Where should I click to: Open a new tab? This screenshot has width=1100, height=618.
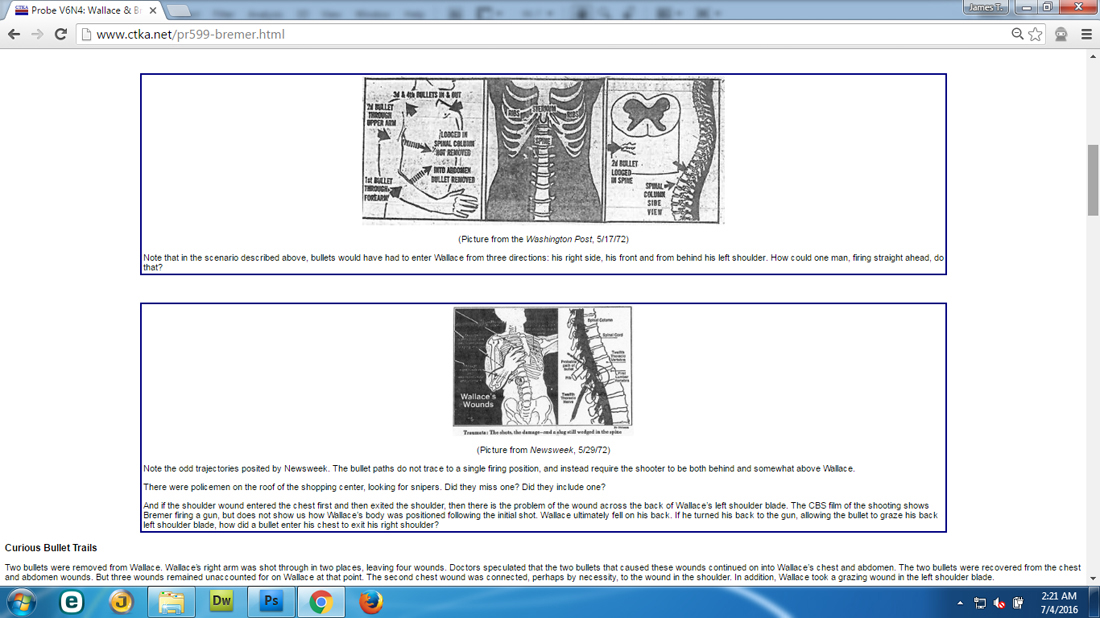click(180, 10)
